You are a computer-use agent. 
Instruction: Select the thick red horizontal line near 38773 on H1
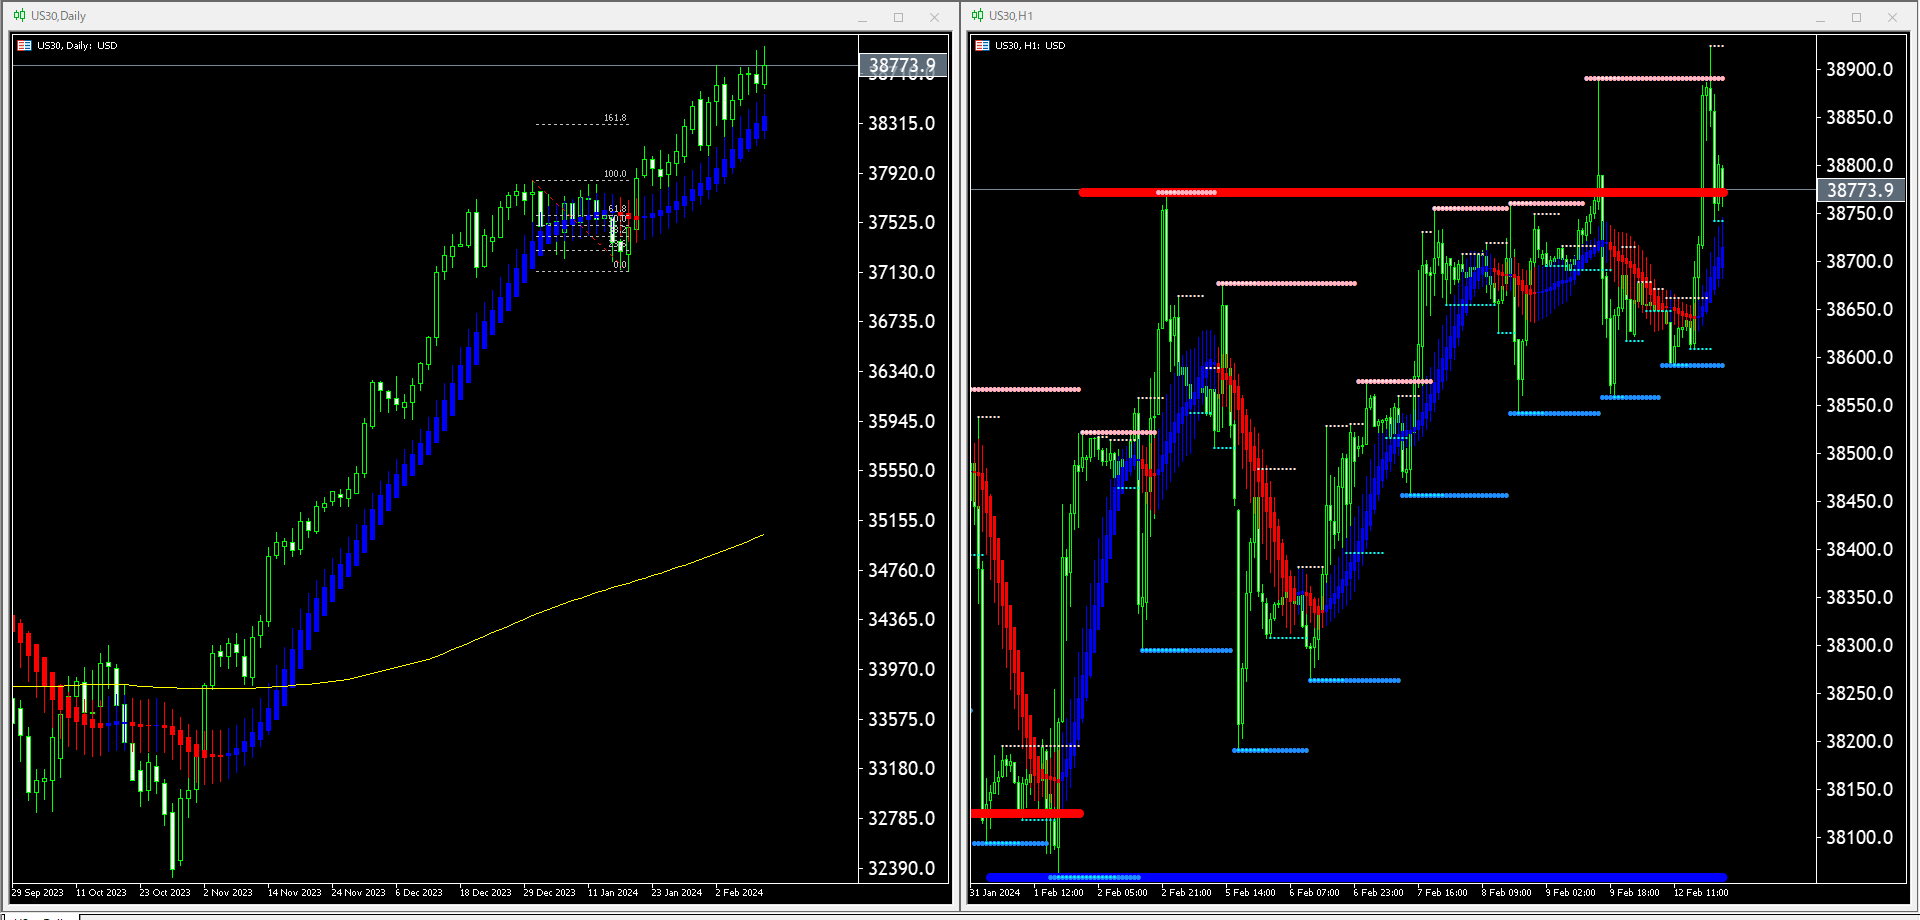click(x=1403, y=192)
